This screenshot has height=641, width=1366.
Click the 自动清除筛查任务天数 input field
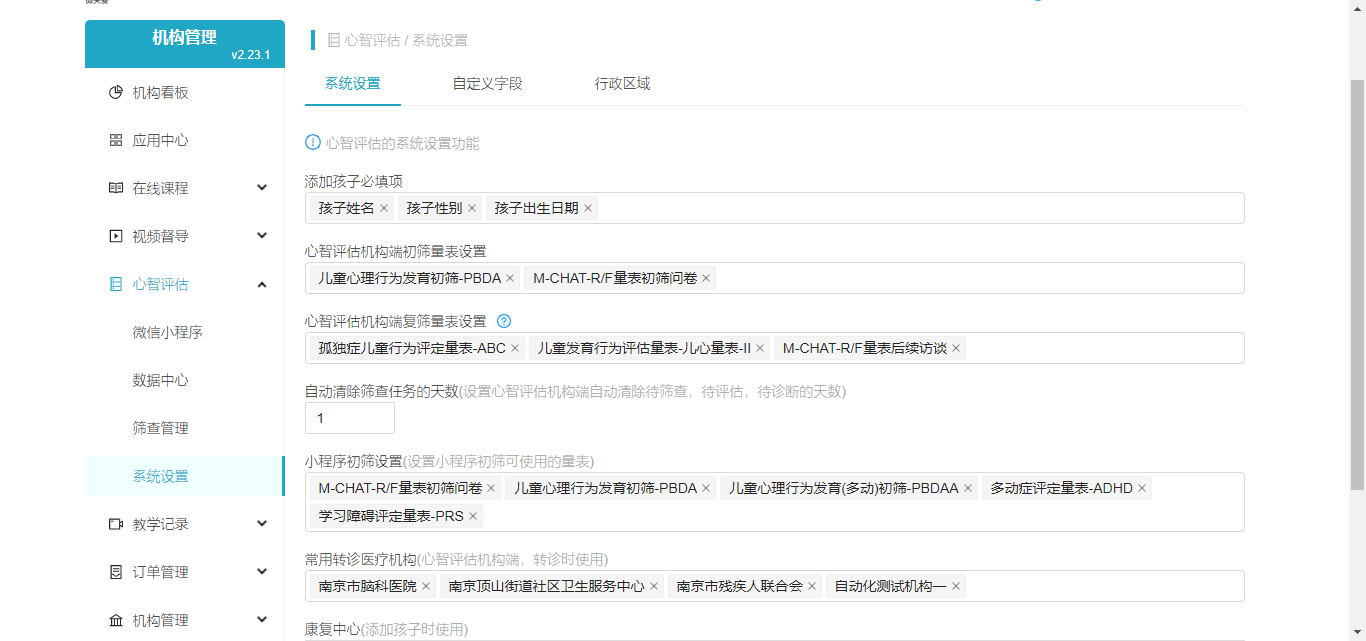point(349,419)
